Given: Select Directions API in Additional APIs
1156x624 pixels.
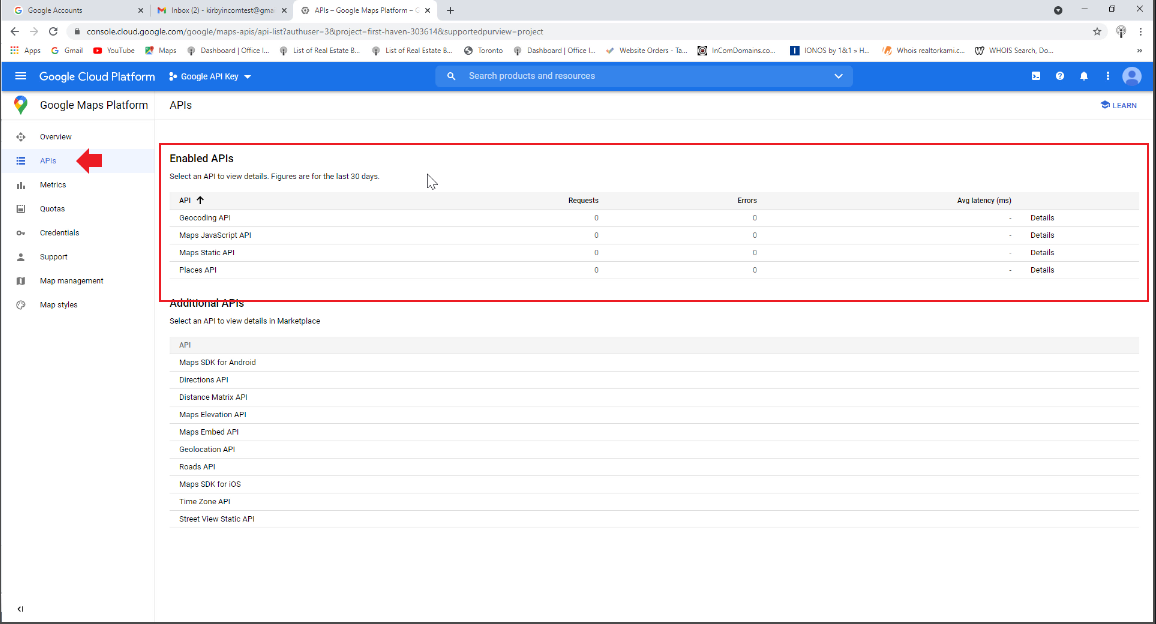Looking at the screenshot, I should pos(204,380).
